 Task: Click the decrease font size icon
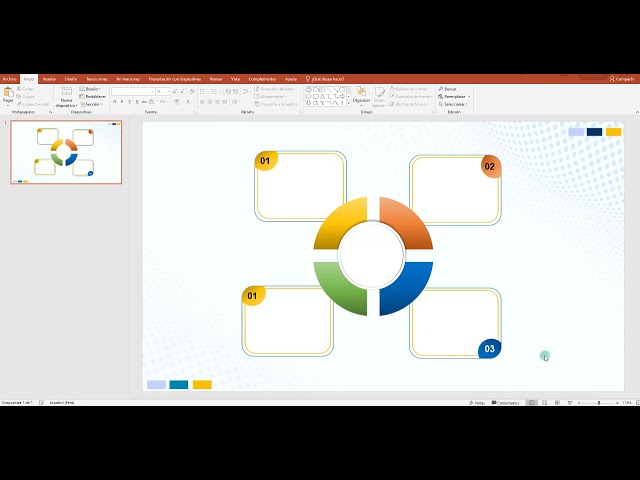tap(182, 91)
